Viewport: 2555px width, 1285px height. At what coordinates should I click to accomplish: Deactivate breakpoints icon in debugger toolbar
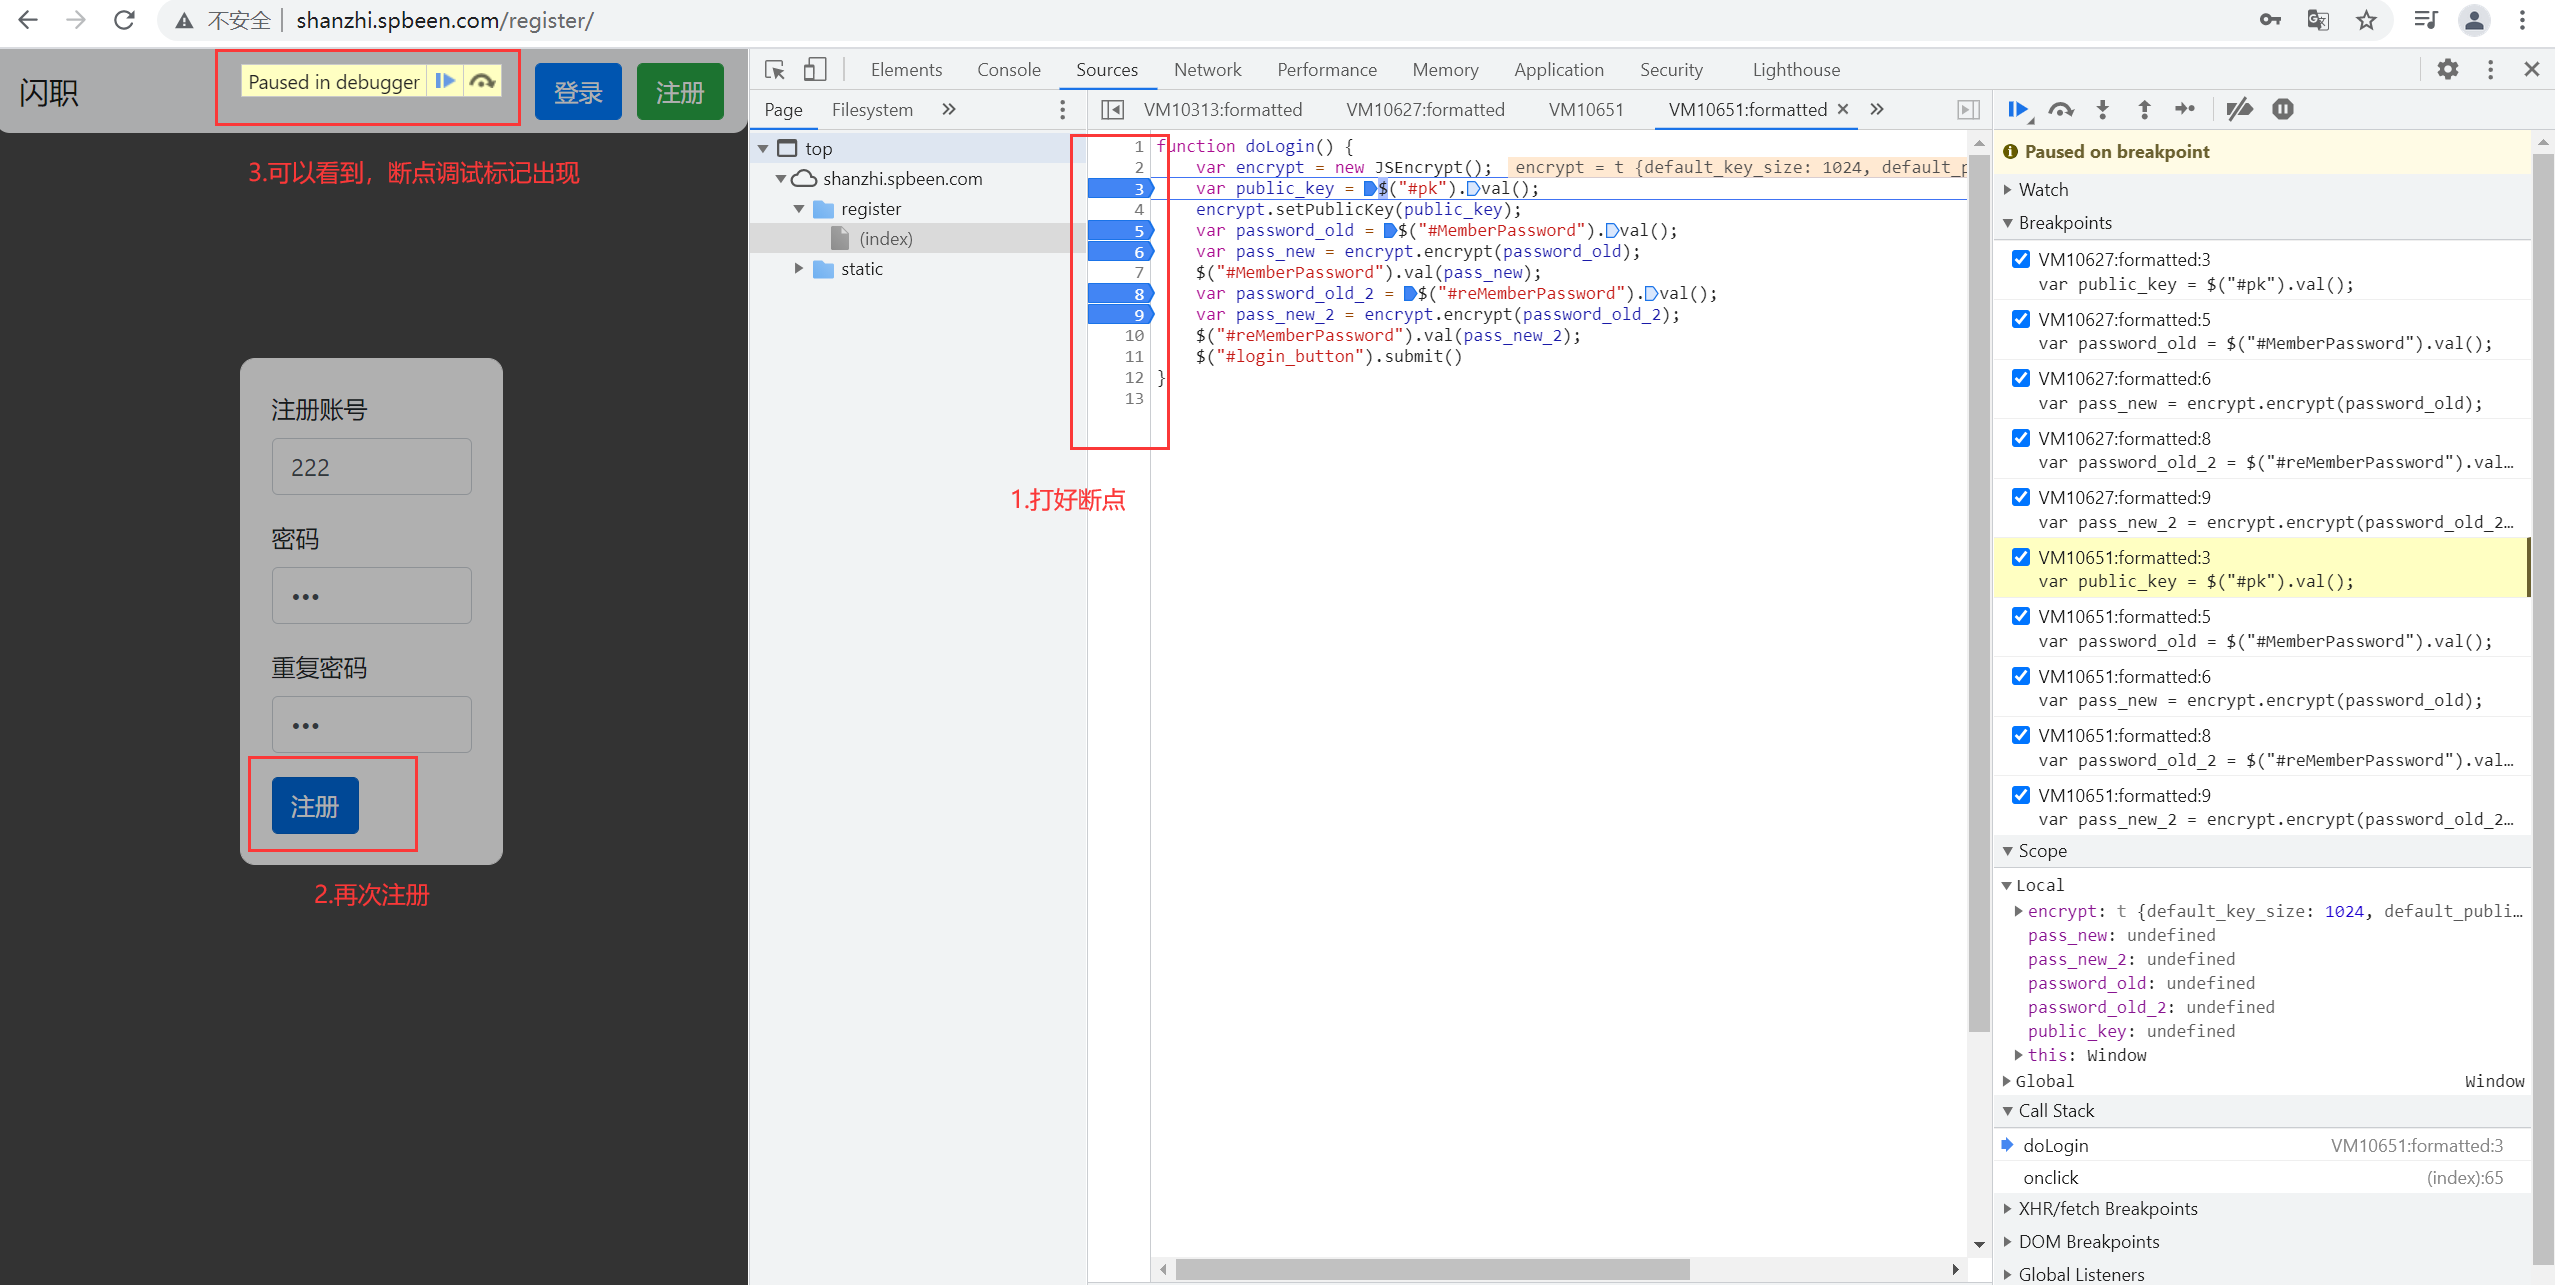2239,110
